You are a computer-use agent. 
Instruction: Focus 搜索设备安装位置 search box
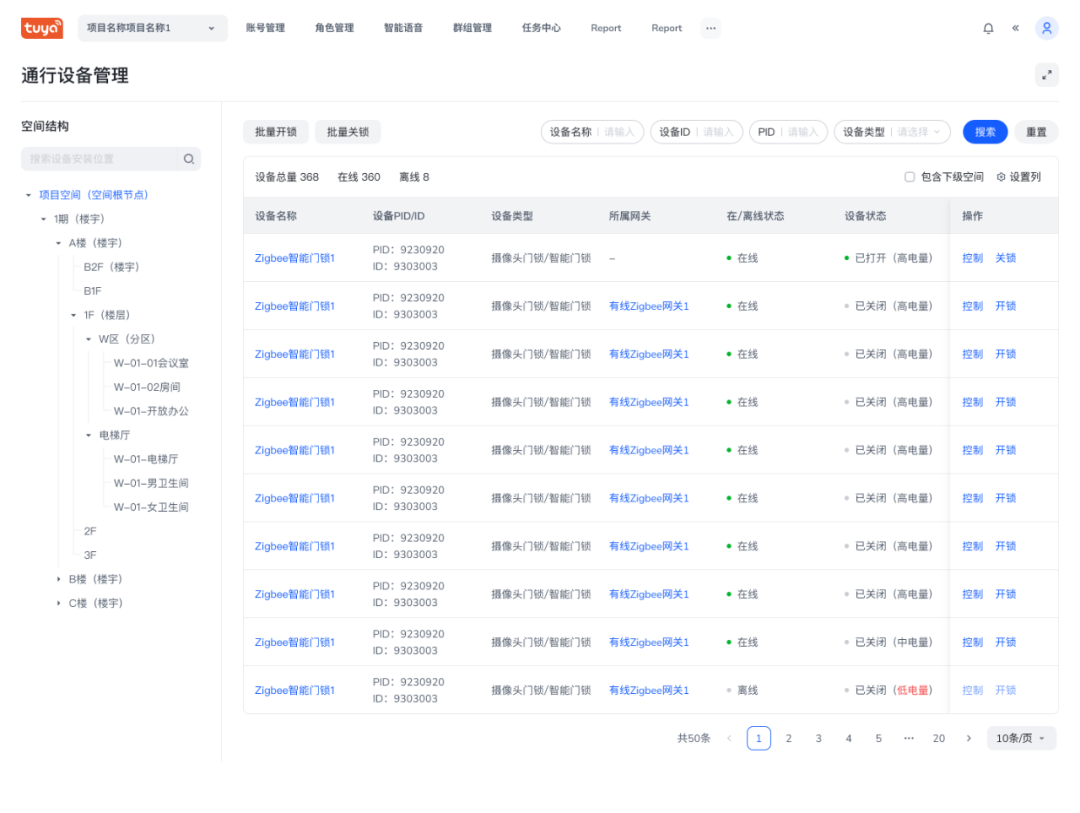100,159
